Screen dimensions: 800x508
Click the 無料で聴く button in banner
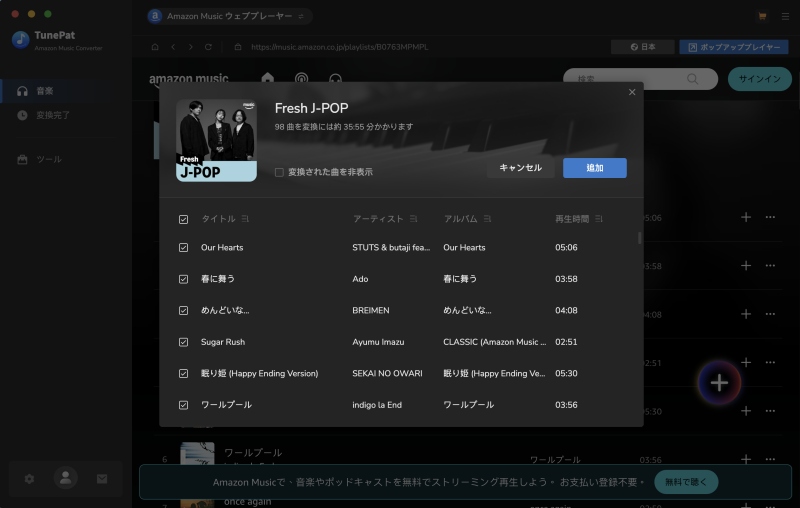(x=686, y=482)
